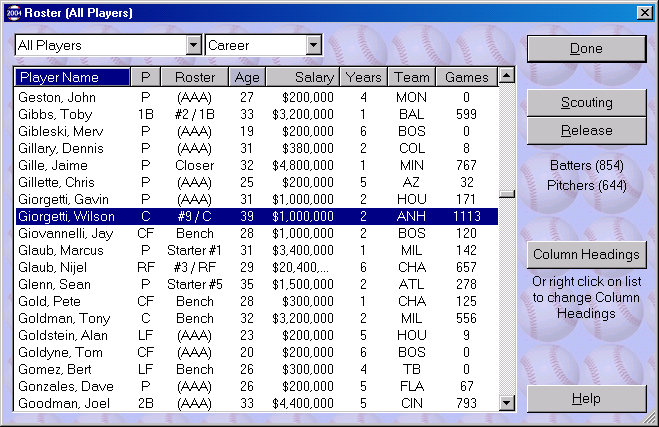Click the baseball icon in title bar
Screen dimensions: 659x427
pos(11,11)
